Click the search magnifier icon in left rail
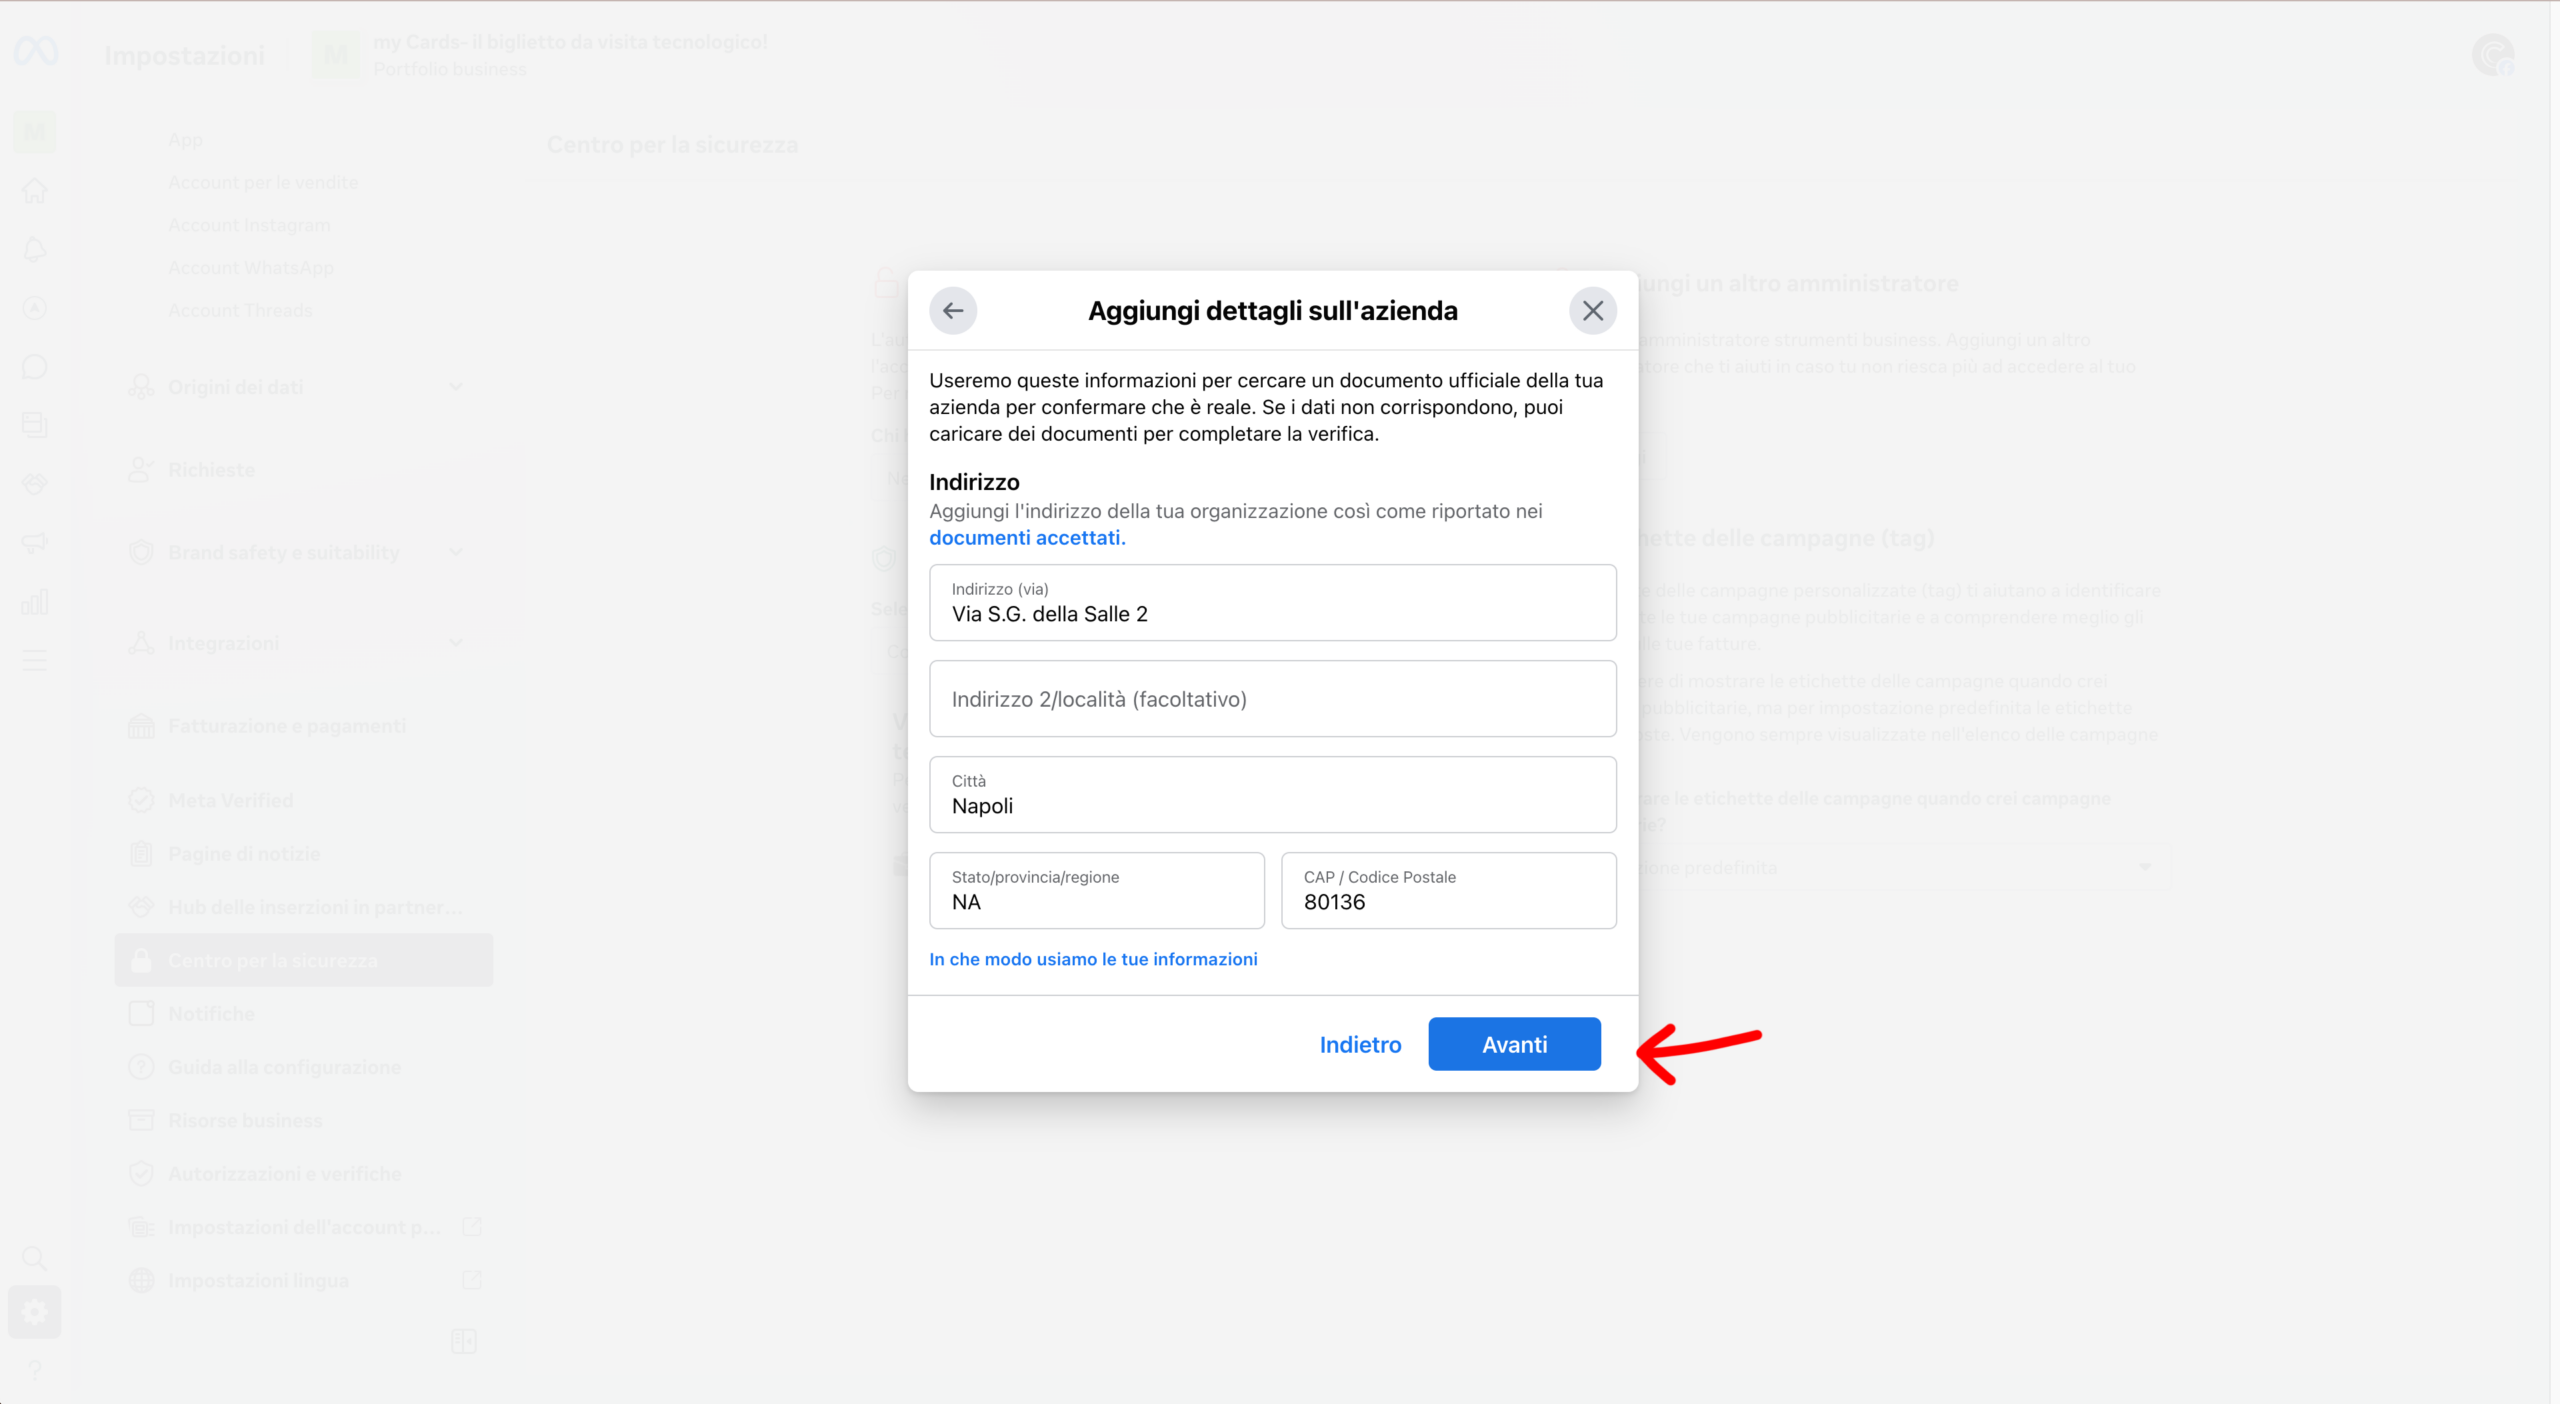The height and width of the screenshot is (1404, 2560). [35, 1258]
